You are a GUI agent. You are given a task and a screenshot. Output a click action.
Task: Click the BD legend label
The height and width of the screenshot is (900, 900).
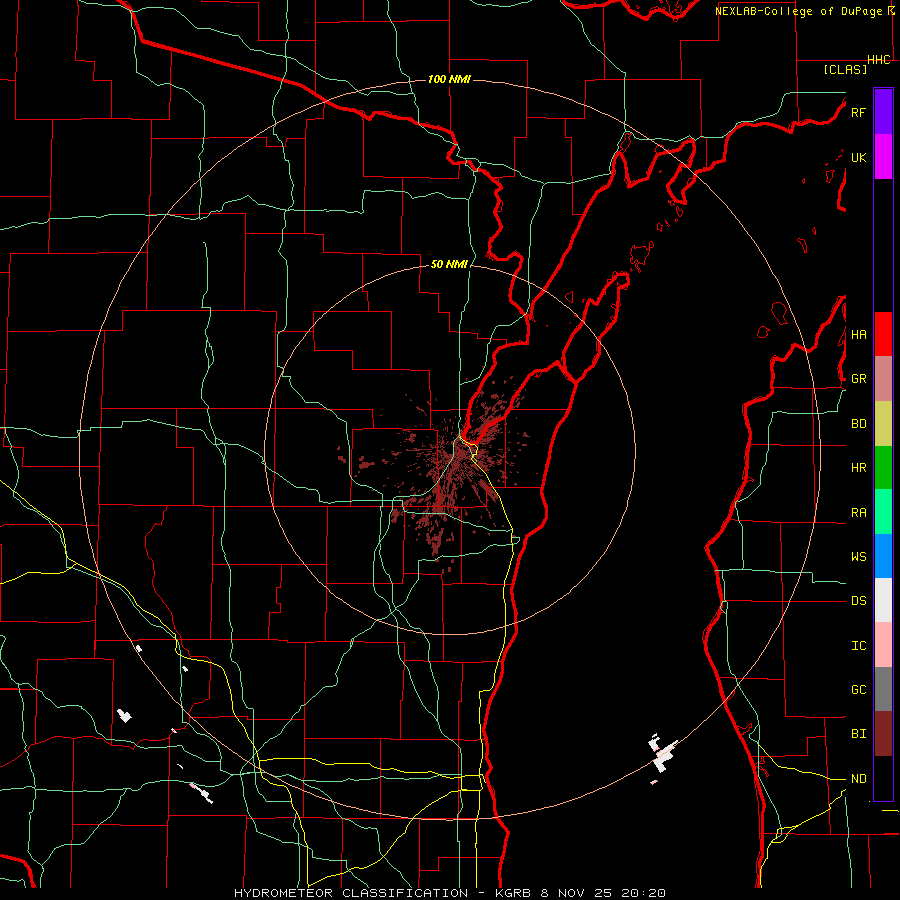coord(858,424)
